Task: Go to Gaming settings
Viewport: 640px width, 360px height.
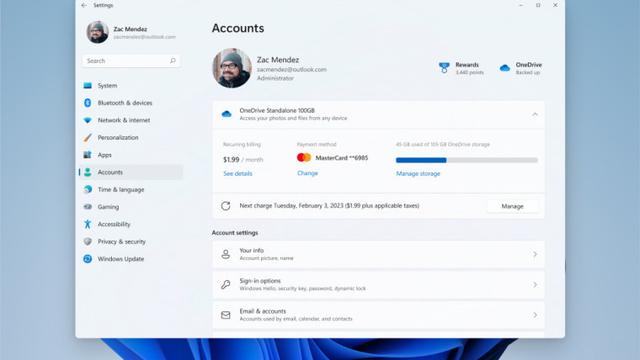Action: pyautogui.click(x=131, y=207)
